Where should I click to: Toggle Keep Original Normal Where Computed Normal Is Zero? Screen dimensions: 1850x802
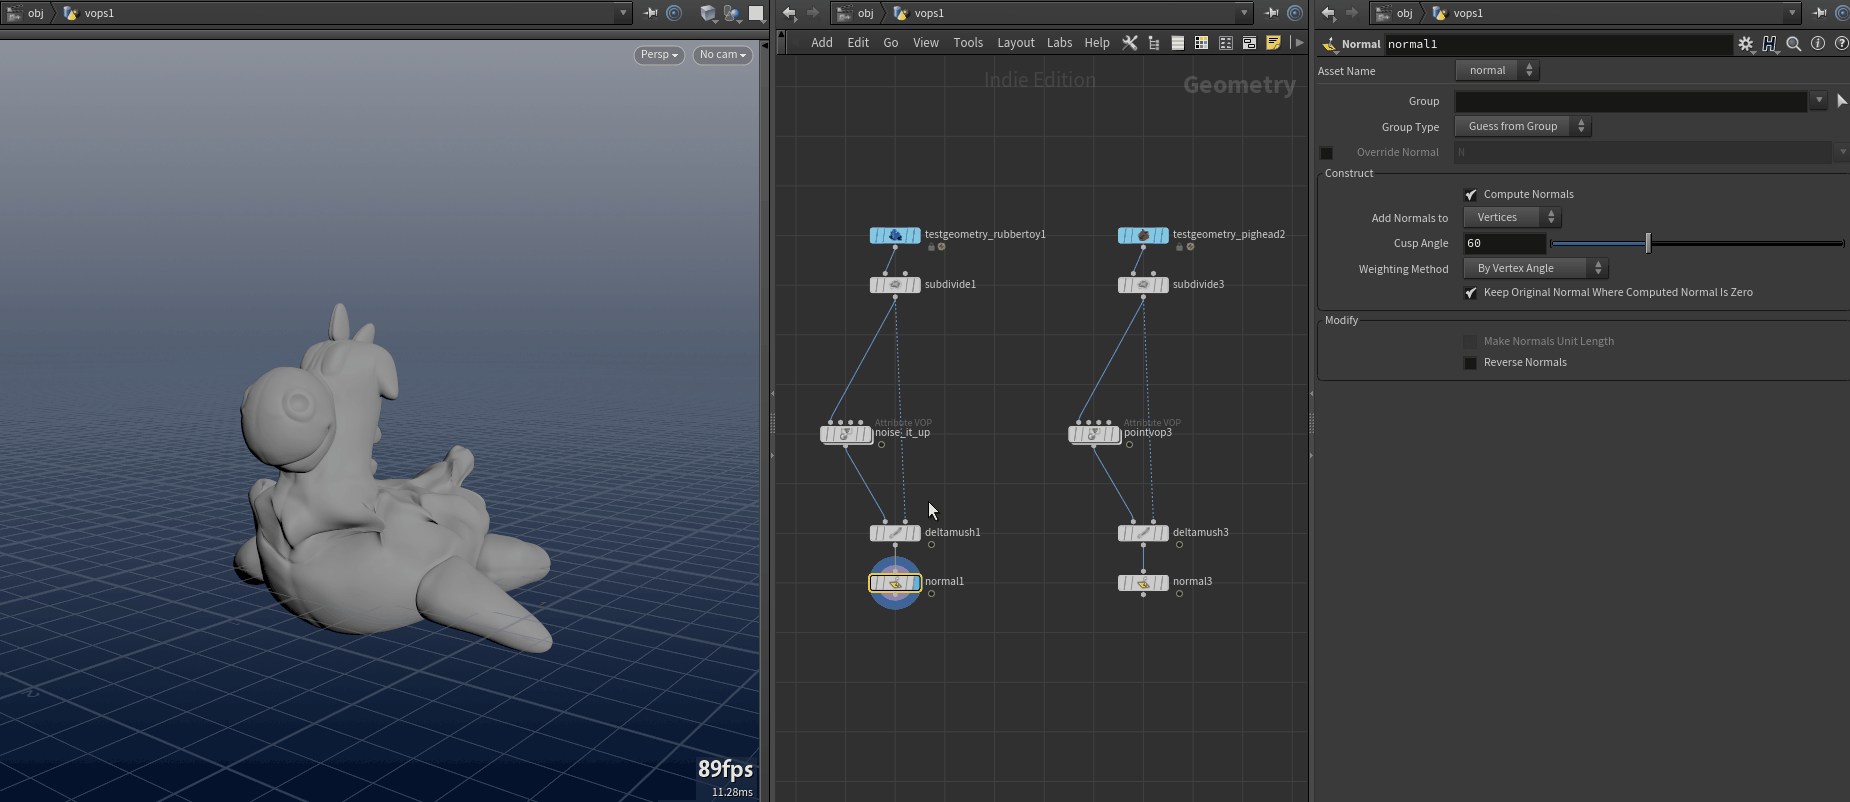[1471, 293]
